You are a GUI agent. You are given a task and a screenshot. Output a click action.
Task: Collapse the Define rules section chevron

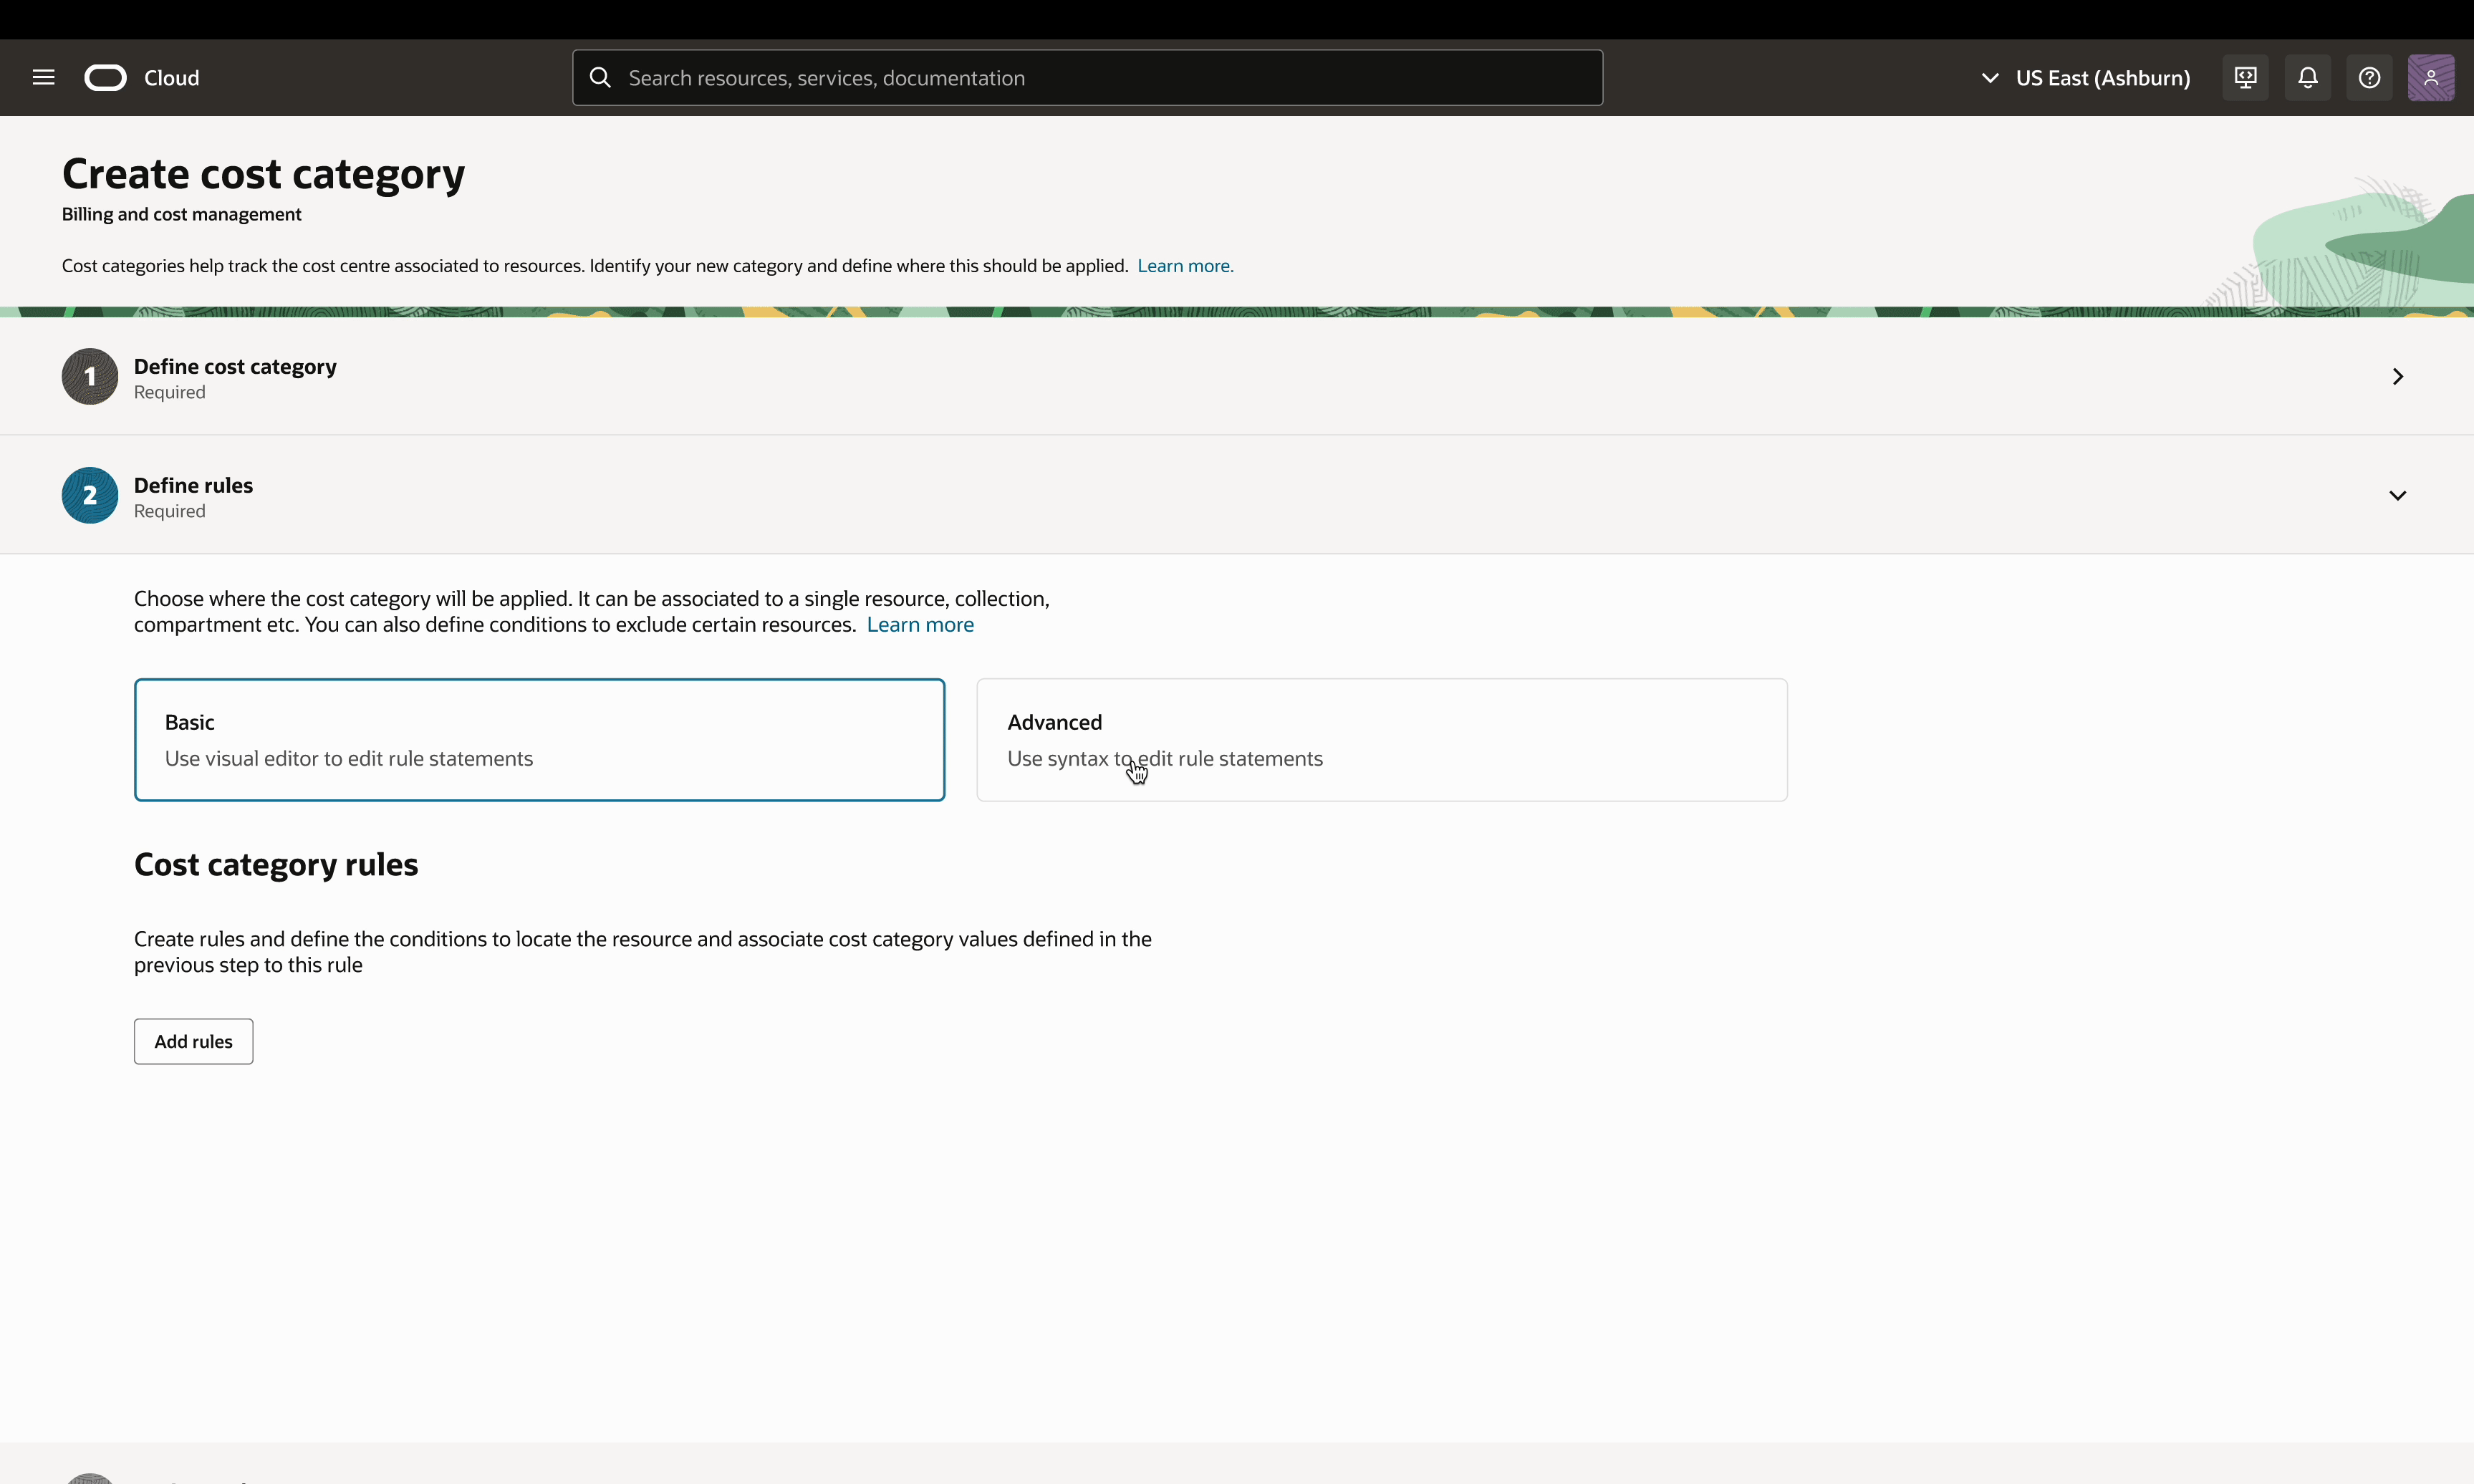pyautogui.click(x=2397, y=495)
